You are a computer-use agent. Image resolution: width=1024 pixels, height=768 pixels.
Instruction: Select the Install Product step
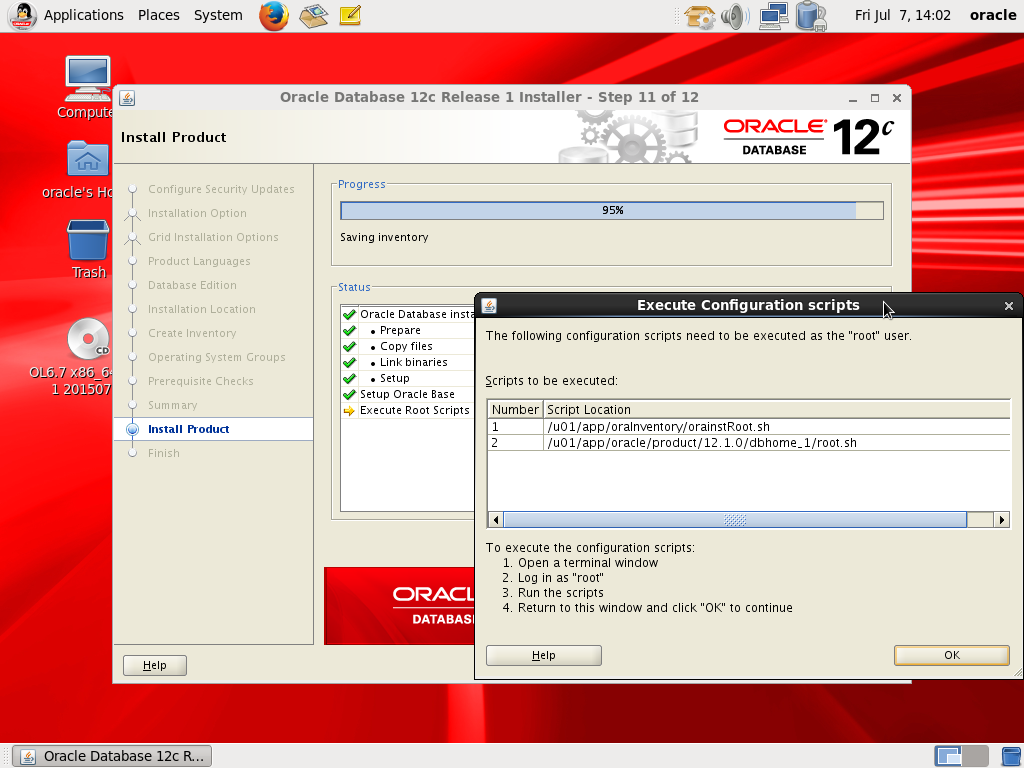[188, 429]
